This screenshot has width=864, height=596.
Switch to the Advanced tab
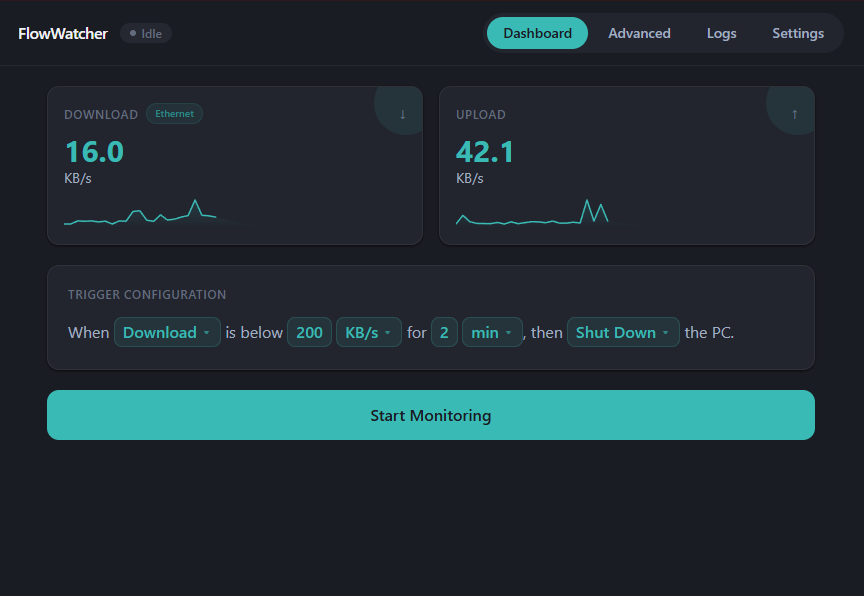pyautogui.click(x=639, y=32)
